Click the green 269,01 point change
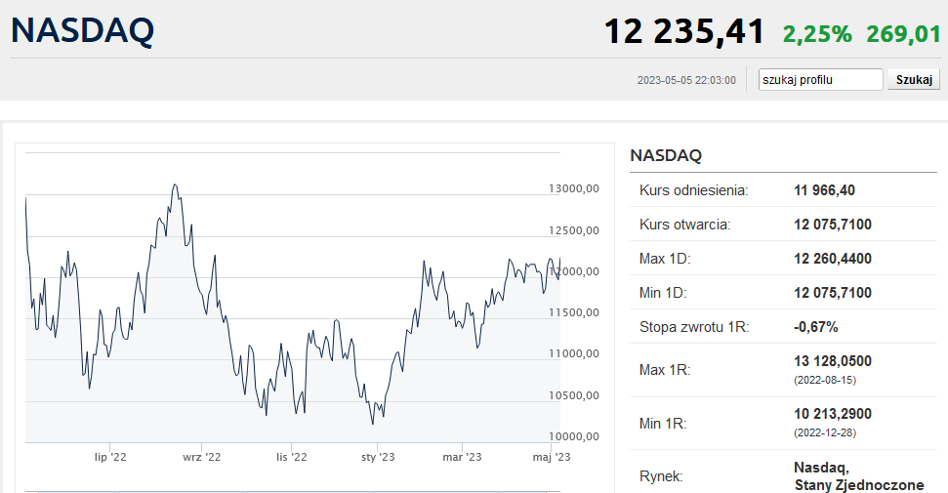The width and height of the screenshot is (948, 493). click(903, 34)
